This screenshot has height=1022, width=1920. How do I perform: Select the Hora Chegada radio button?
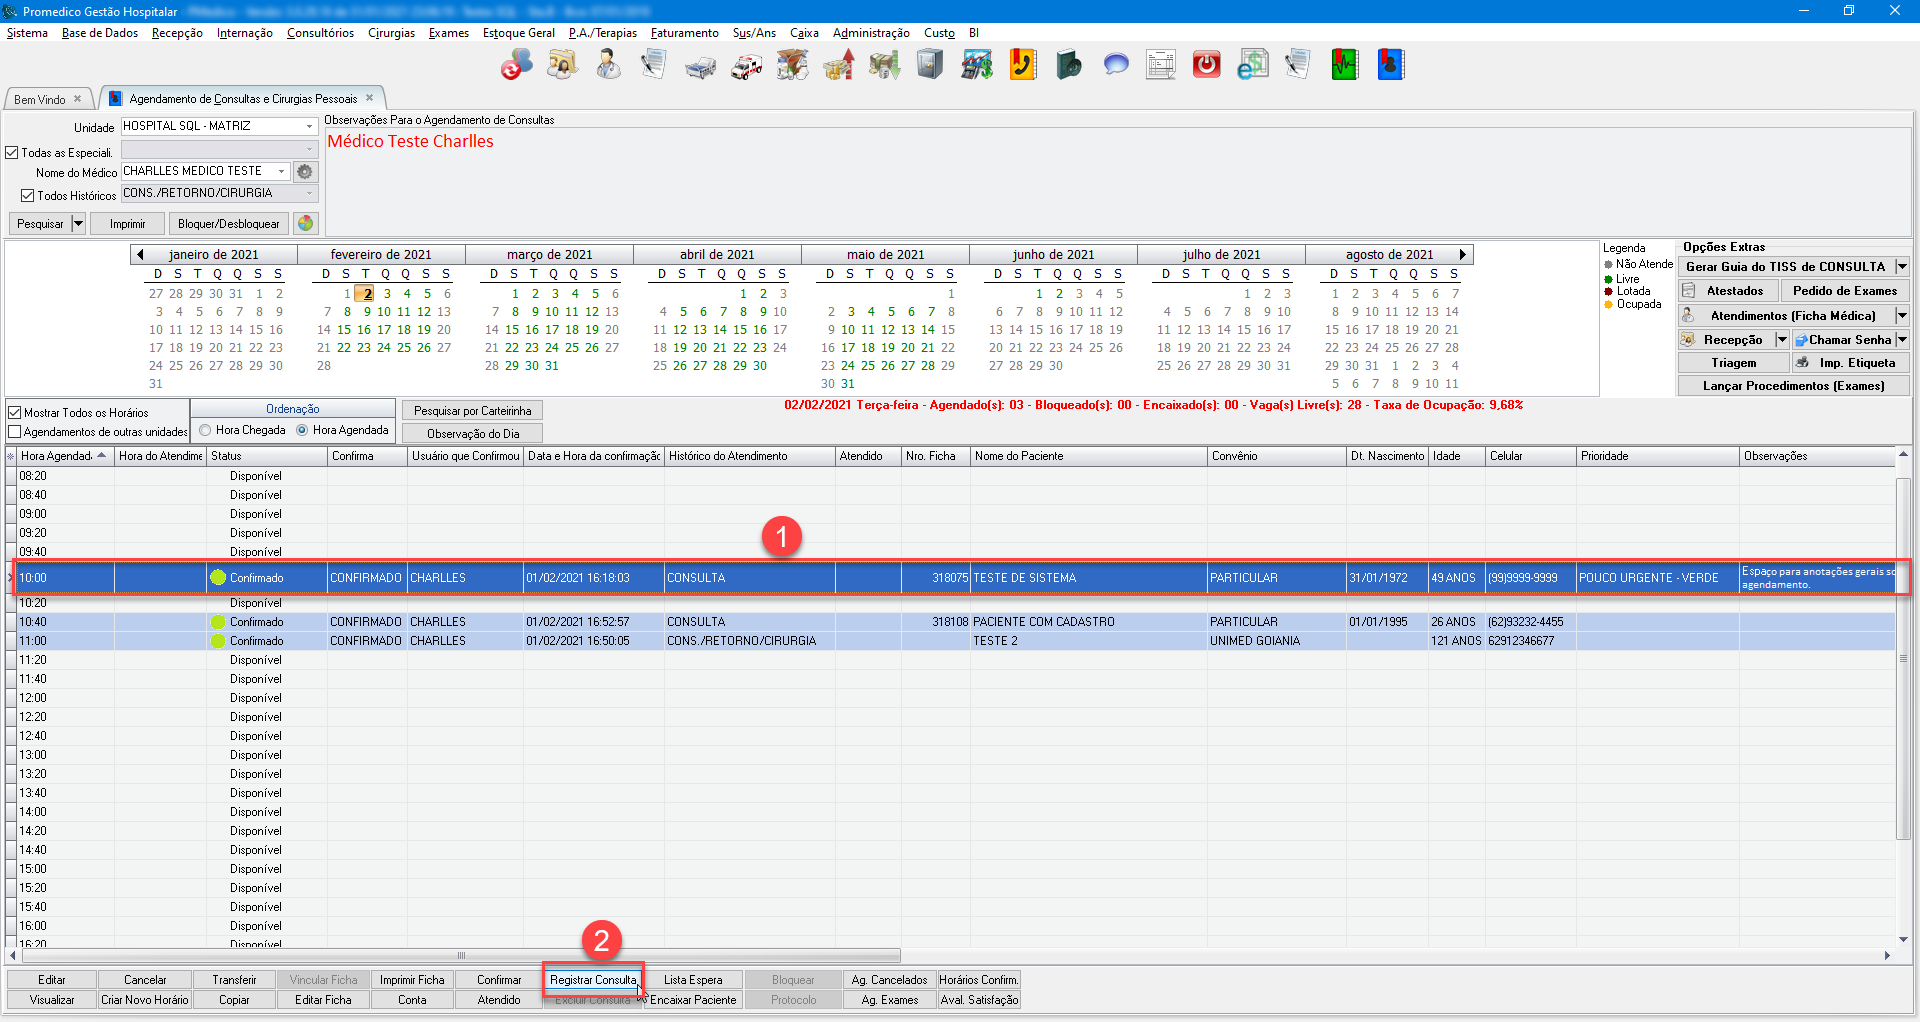coord(205,430)
